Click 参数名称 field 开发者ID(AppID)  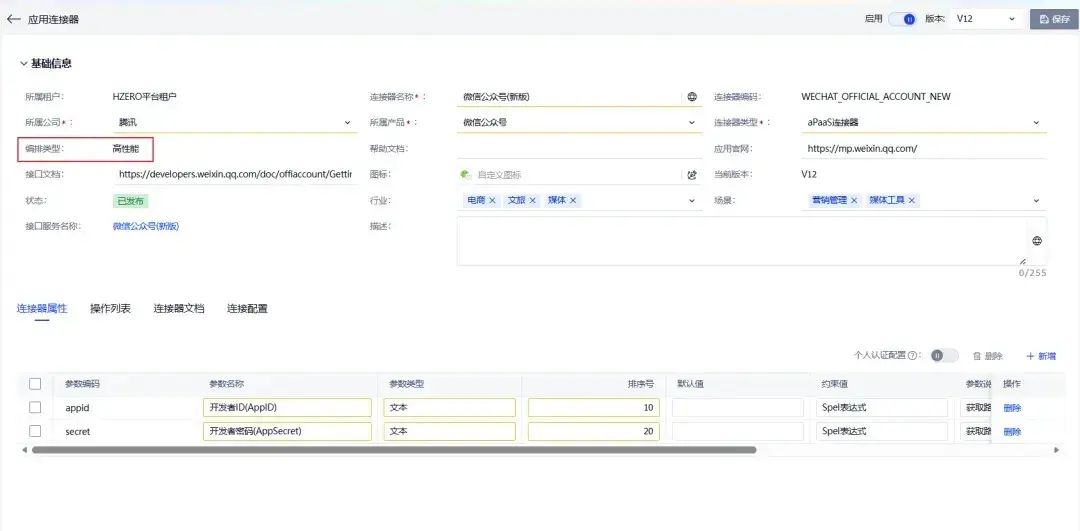[287, 408]
